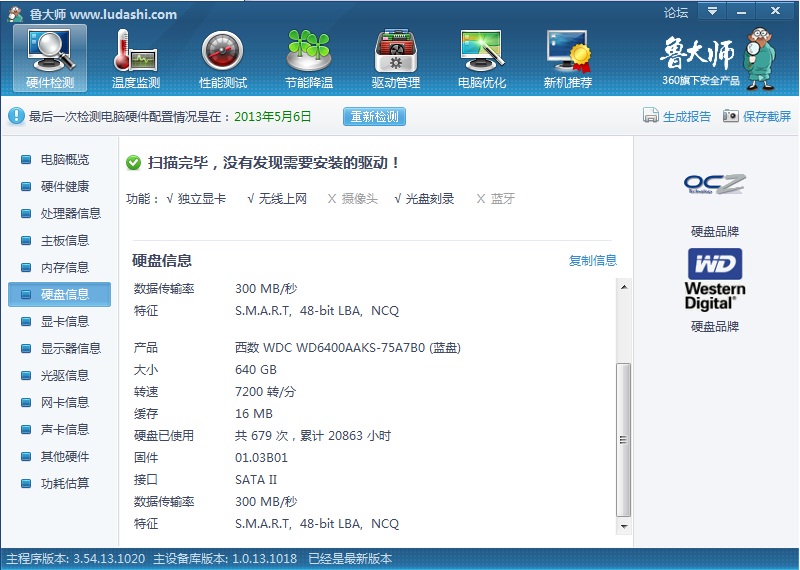Click the speed value 7200 转/分
The image size is (800, 570).
pyautogui.click(x=265, y=392)
